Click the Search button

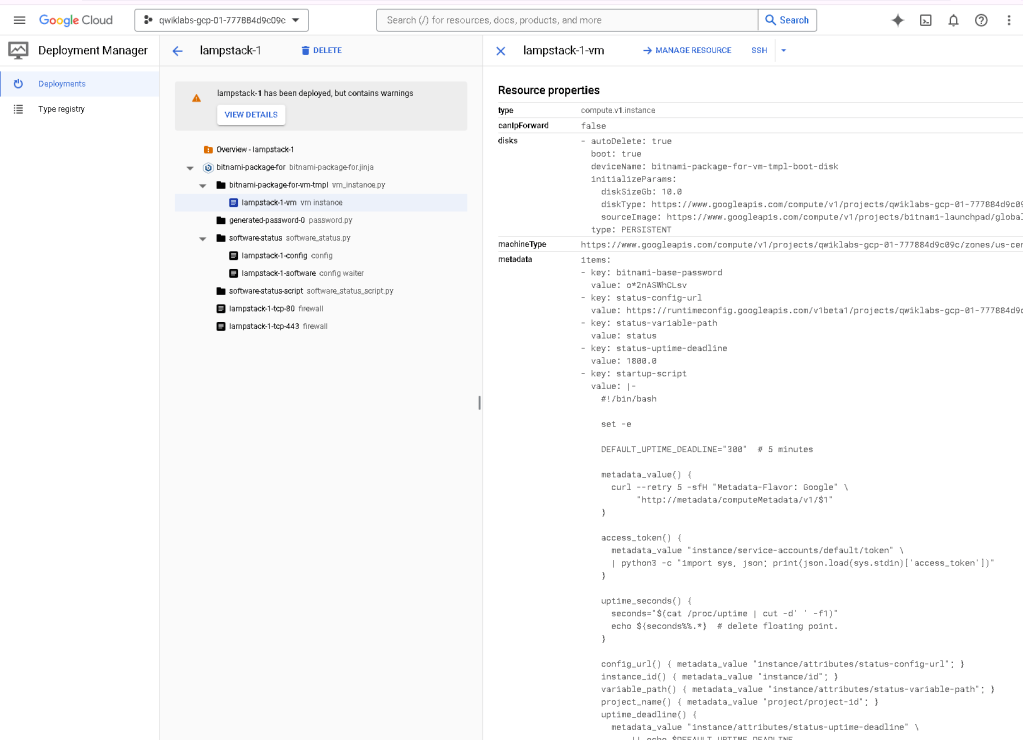[x=787, y=20]
